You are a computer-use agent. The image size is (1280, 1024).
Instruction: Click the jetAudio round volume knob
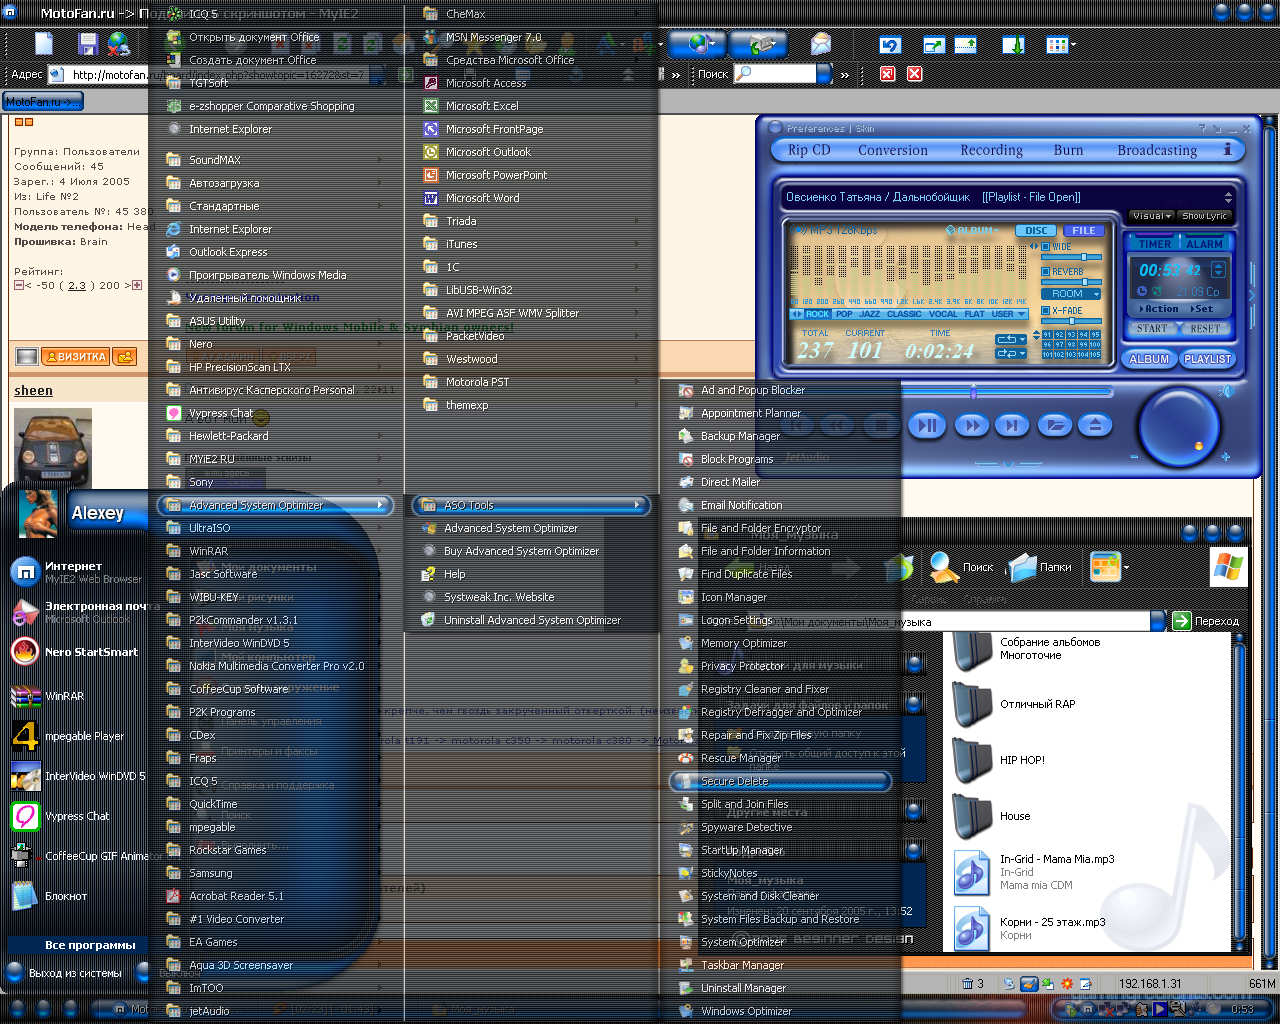(1179, 428)
